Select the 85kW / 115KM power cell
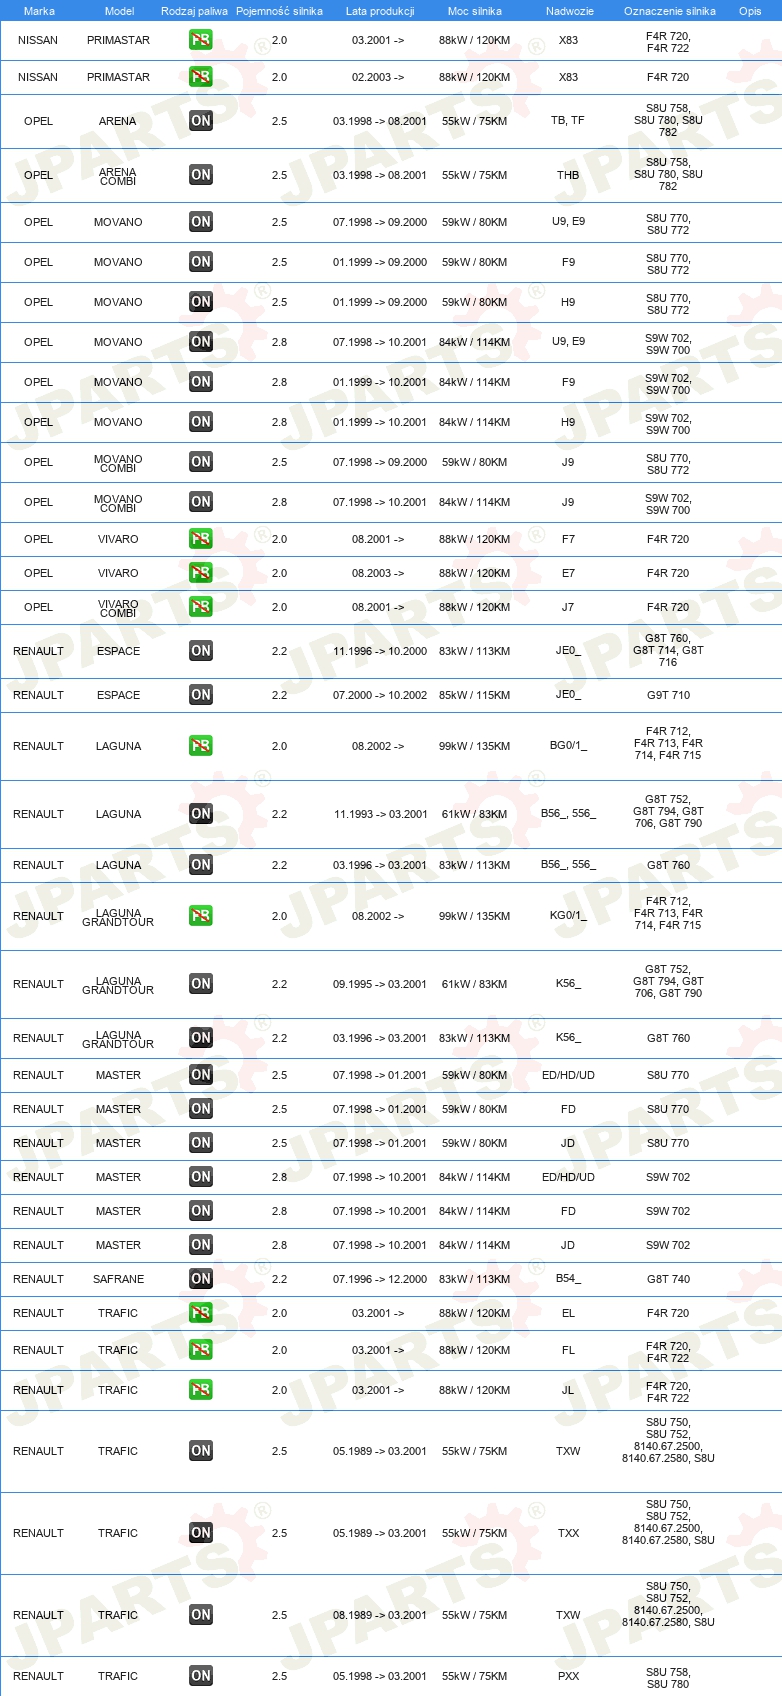This screenshot has width=782, height=1696. [x=475, y=695]
